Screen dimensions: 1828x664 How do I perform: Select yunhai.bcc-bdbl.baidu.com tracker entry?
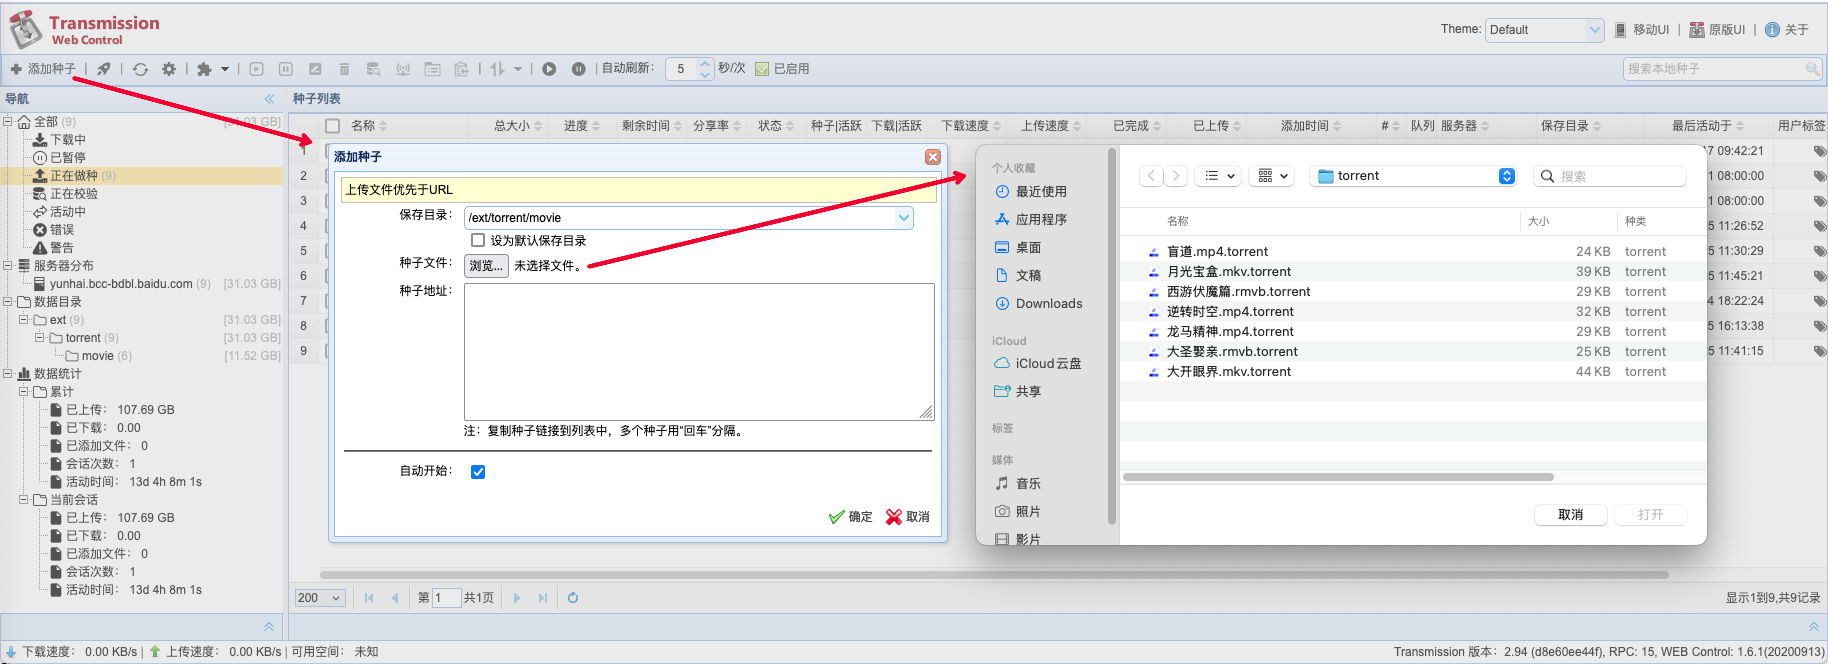click(x=121, y=284)
